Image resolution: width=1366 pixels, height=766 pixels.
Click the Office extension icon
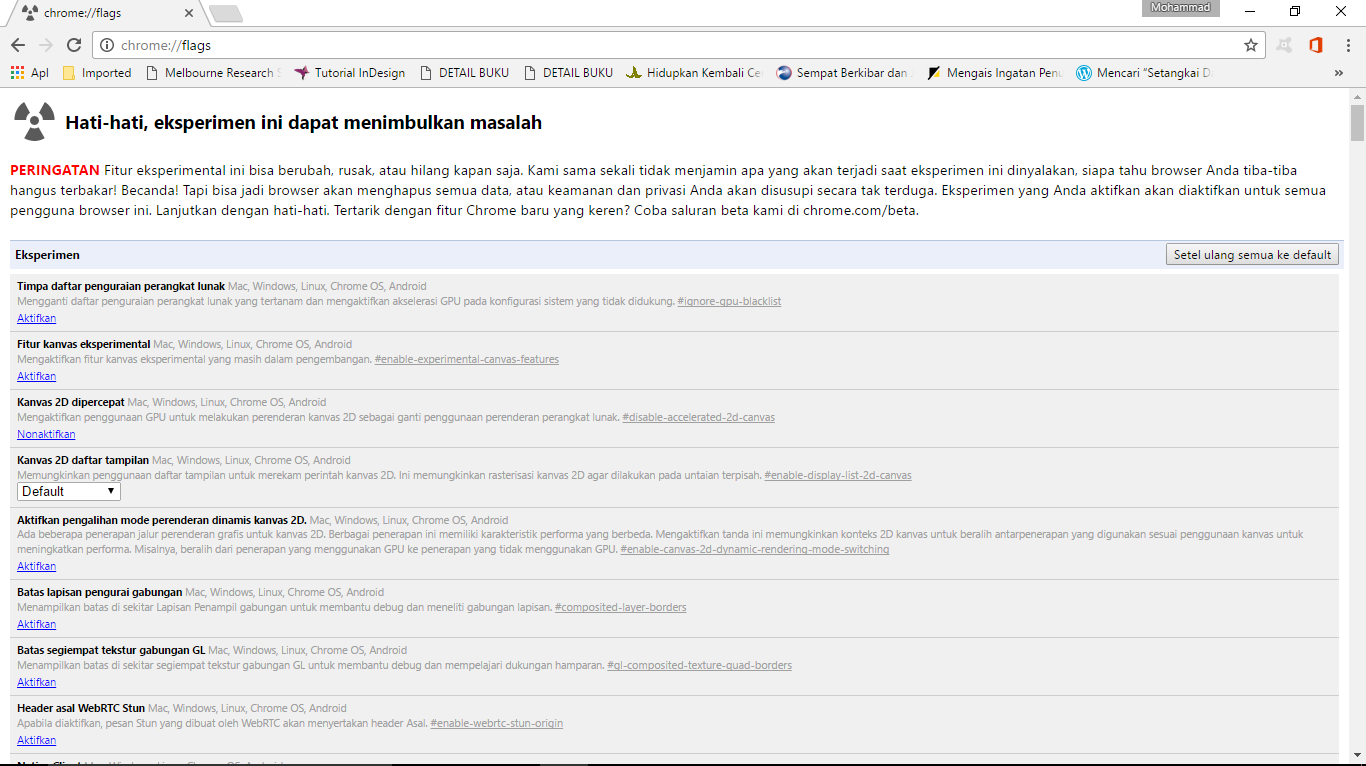tap(1315, 45)
